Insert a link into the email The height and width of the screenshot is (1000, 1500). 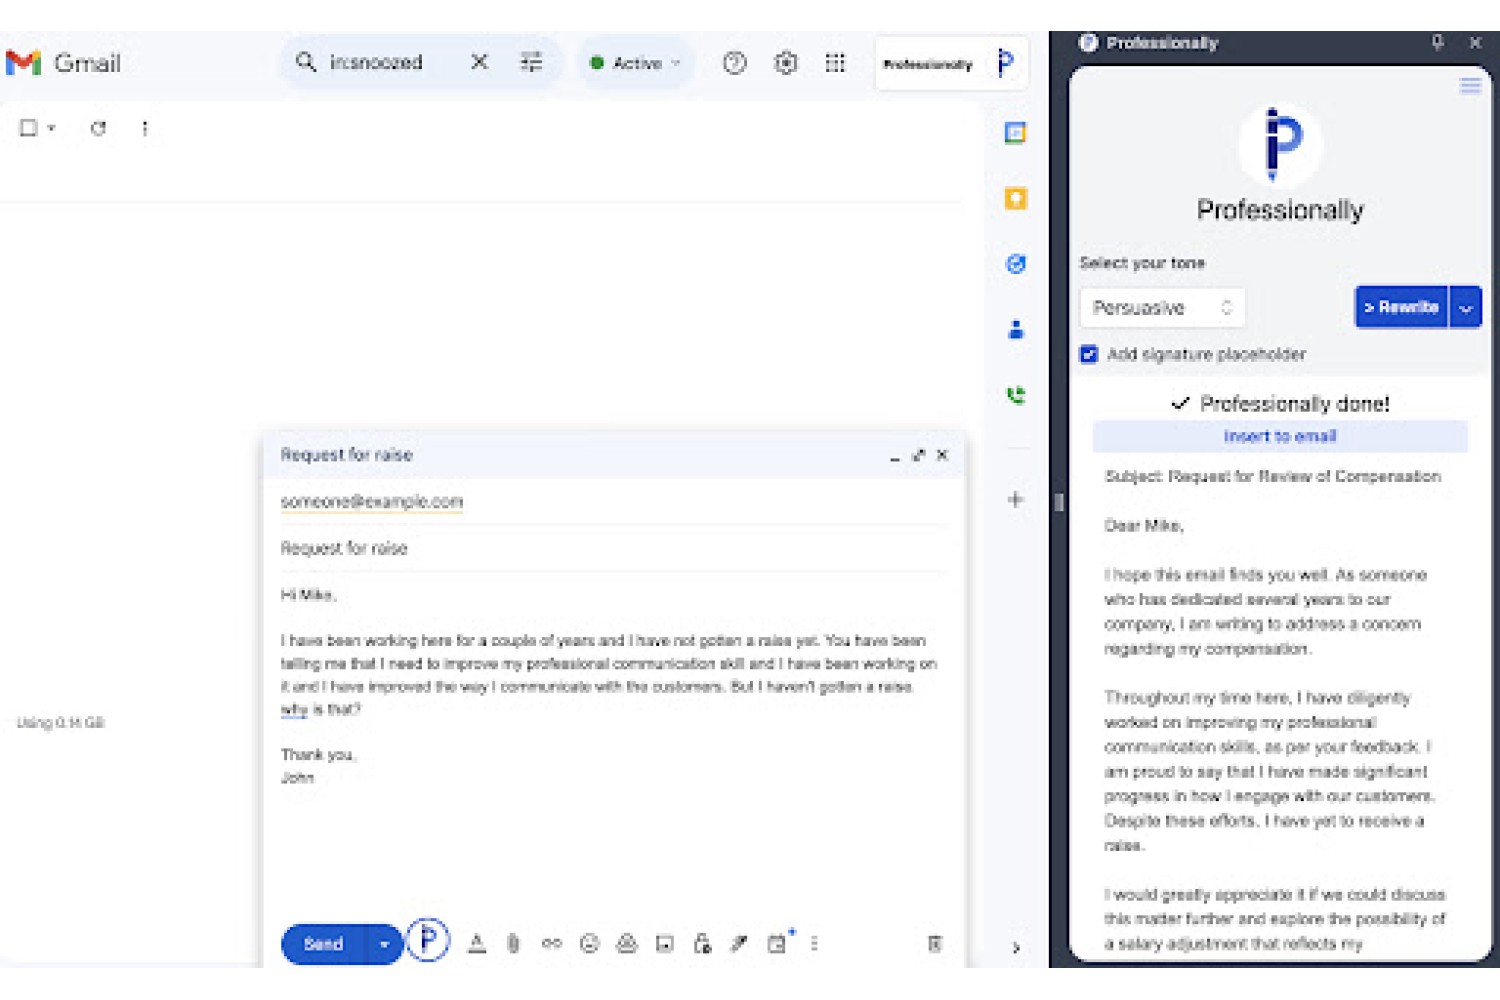click(551, 943)
